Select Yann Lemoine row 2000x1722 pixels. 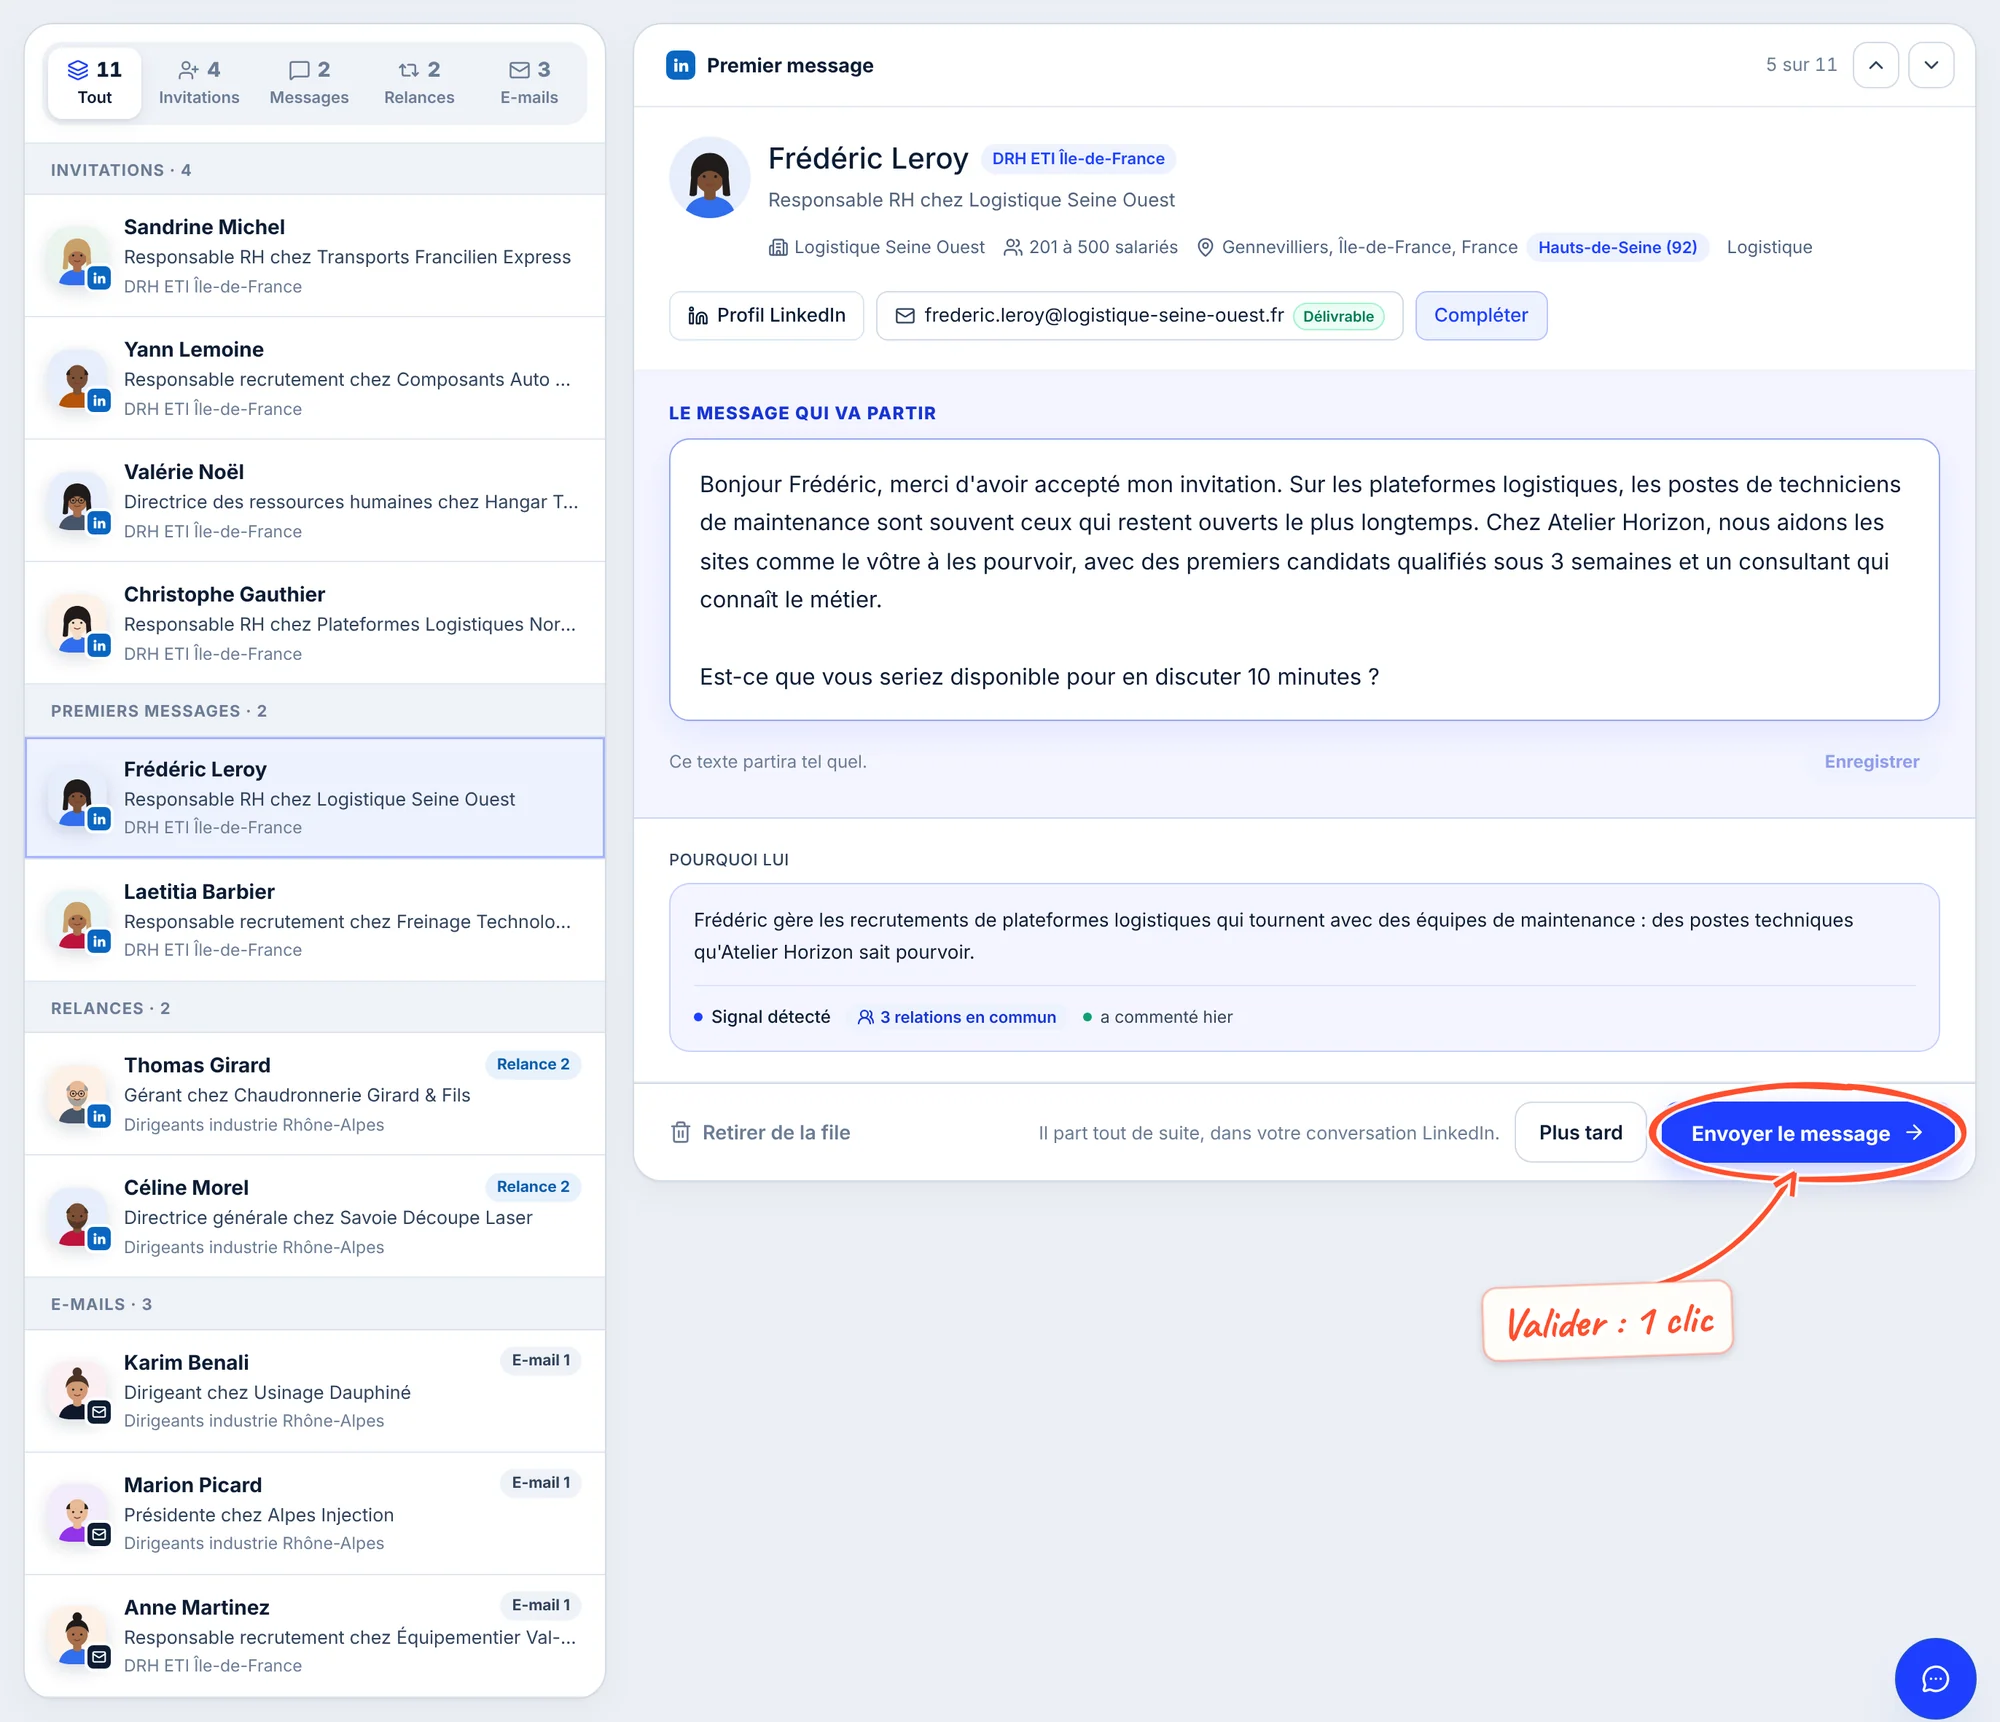pyautogui.click(x=315, y=378)
